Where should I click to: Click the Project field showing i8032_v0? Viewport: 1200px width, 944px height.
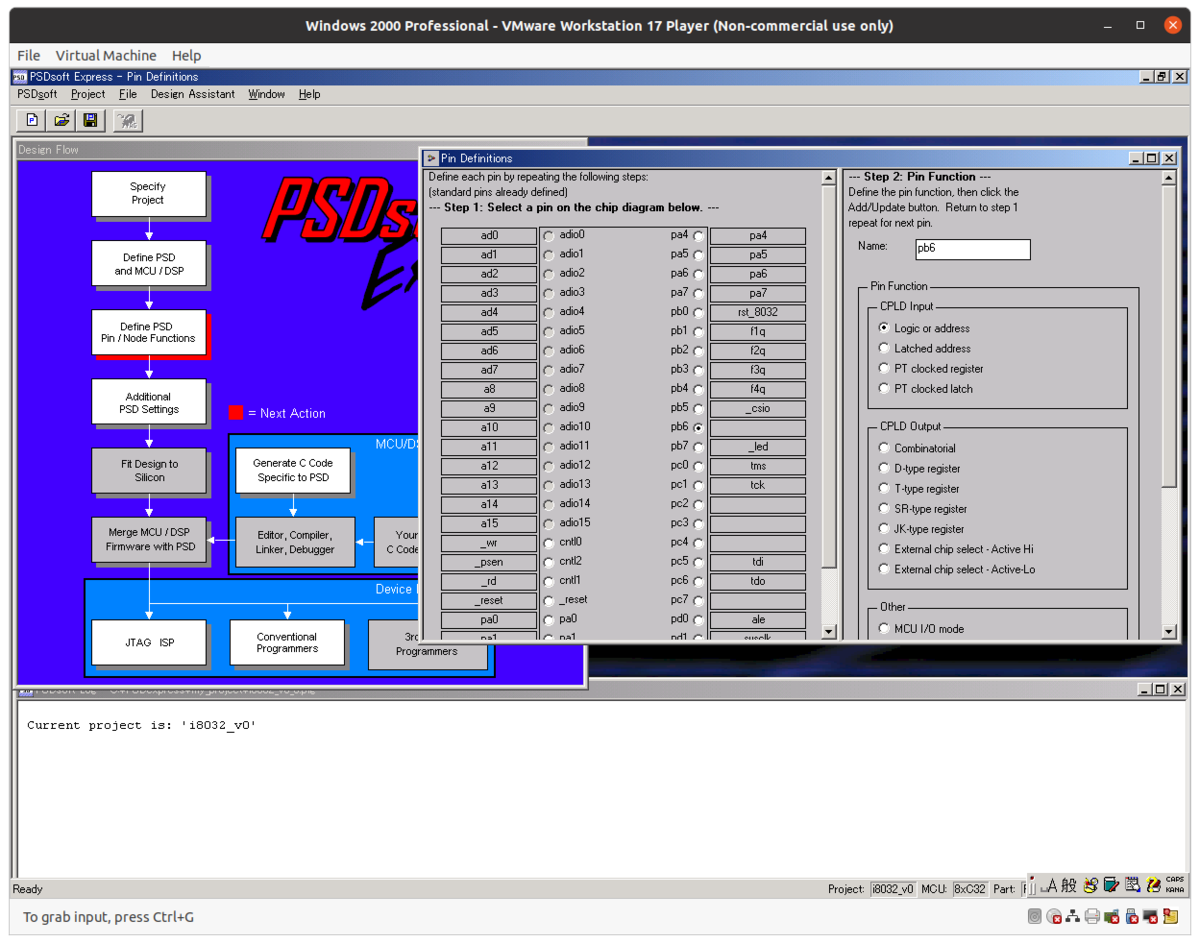[892, 889]
